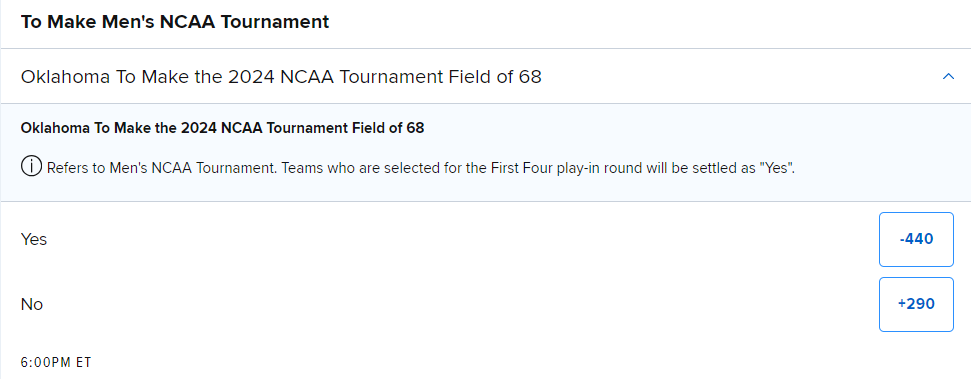Select the +290 odds for No
This screenshot has height=379, width=971.
click(916, 304)
